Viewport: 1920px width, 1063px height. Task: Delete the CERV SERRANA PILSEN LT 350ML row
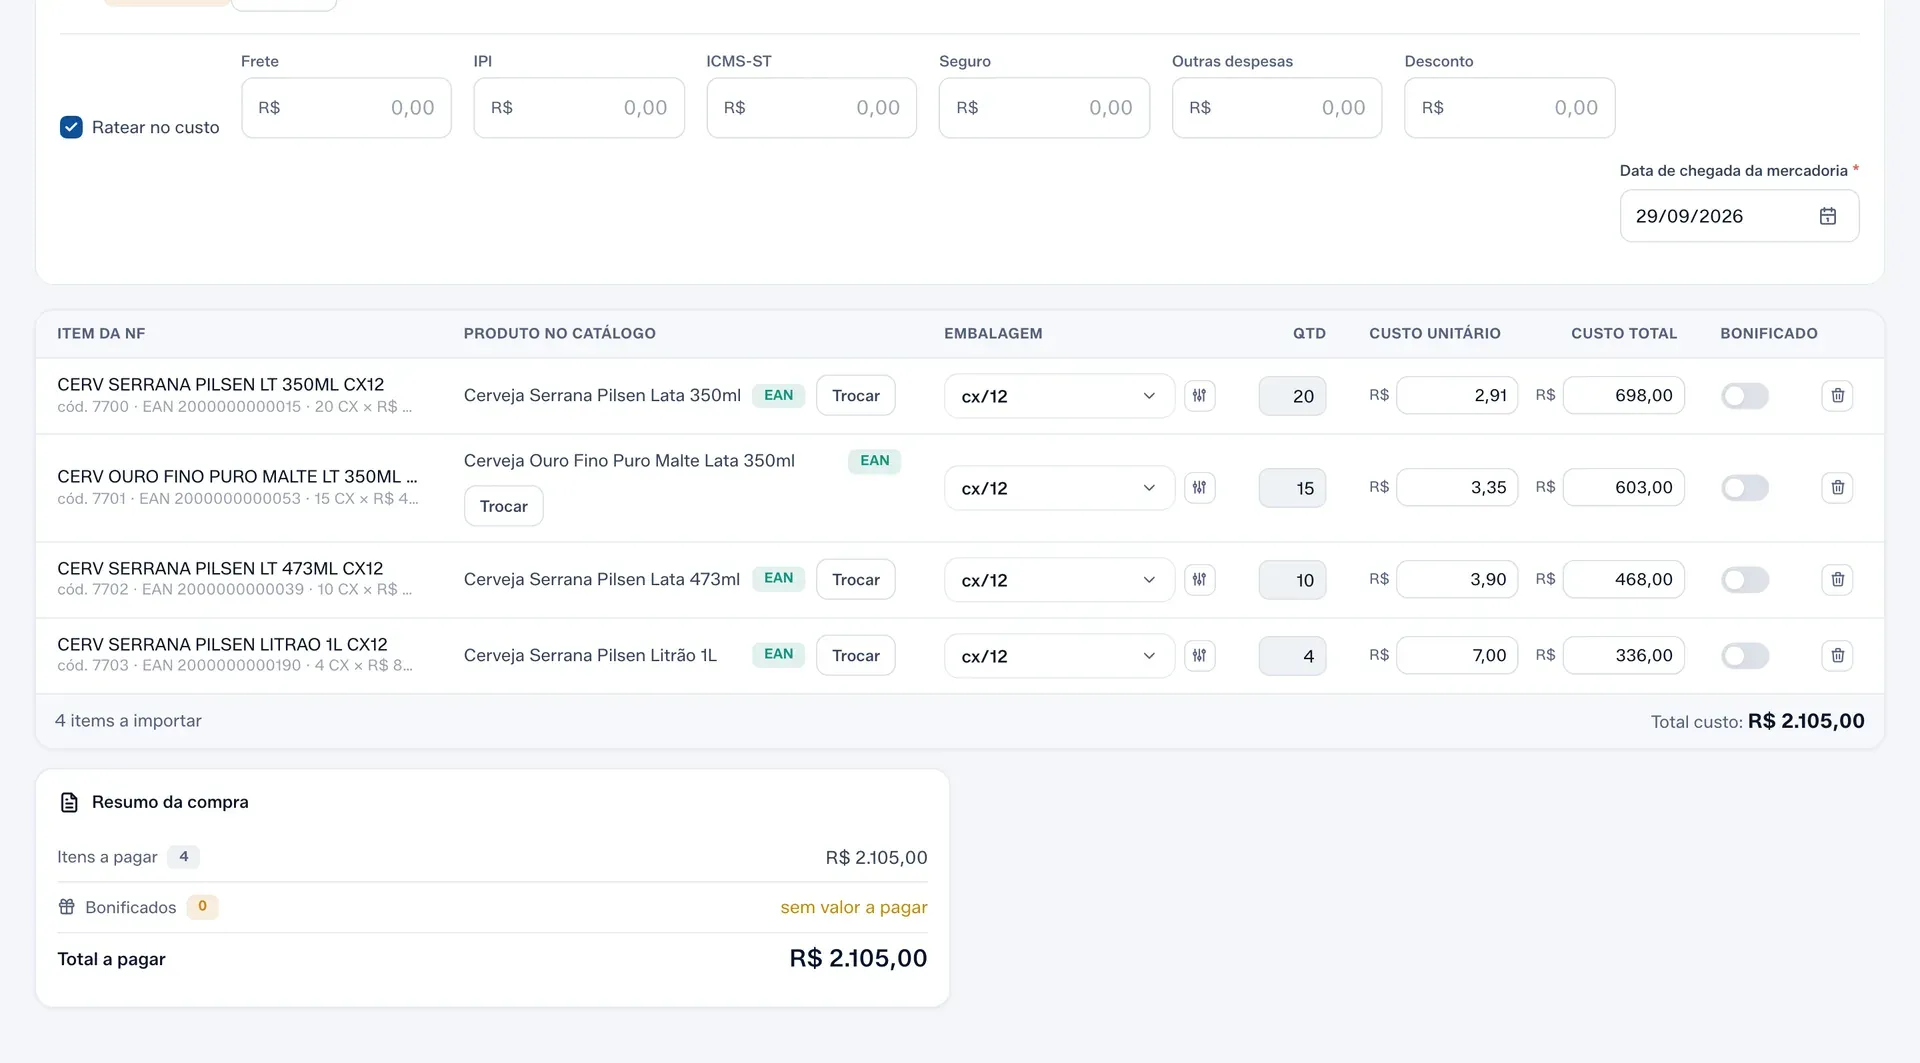click(1837, 396)
